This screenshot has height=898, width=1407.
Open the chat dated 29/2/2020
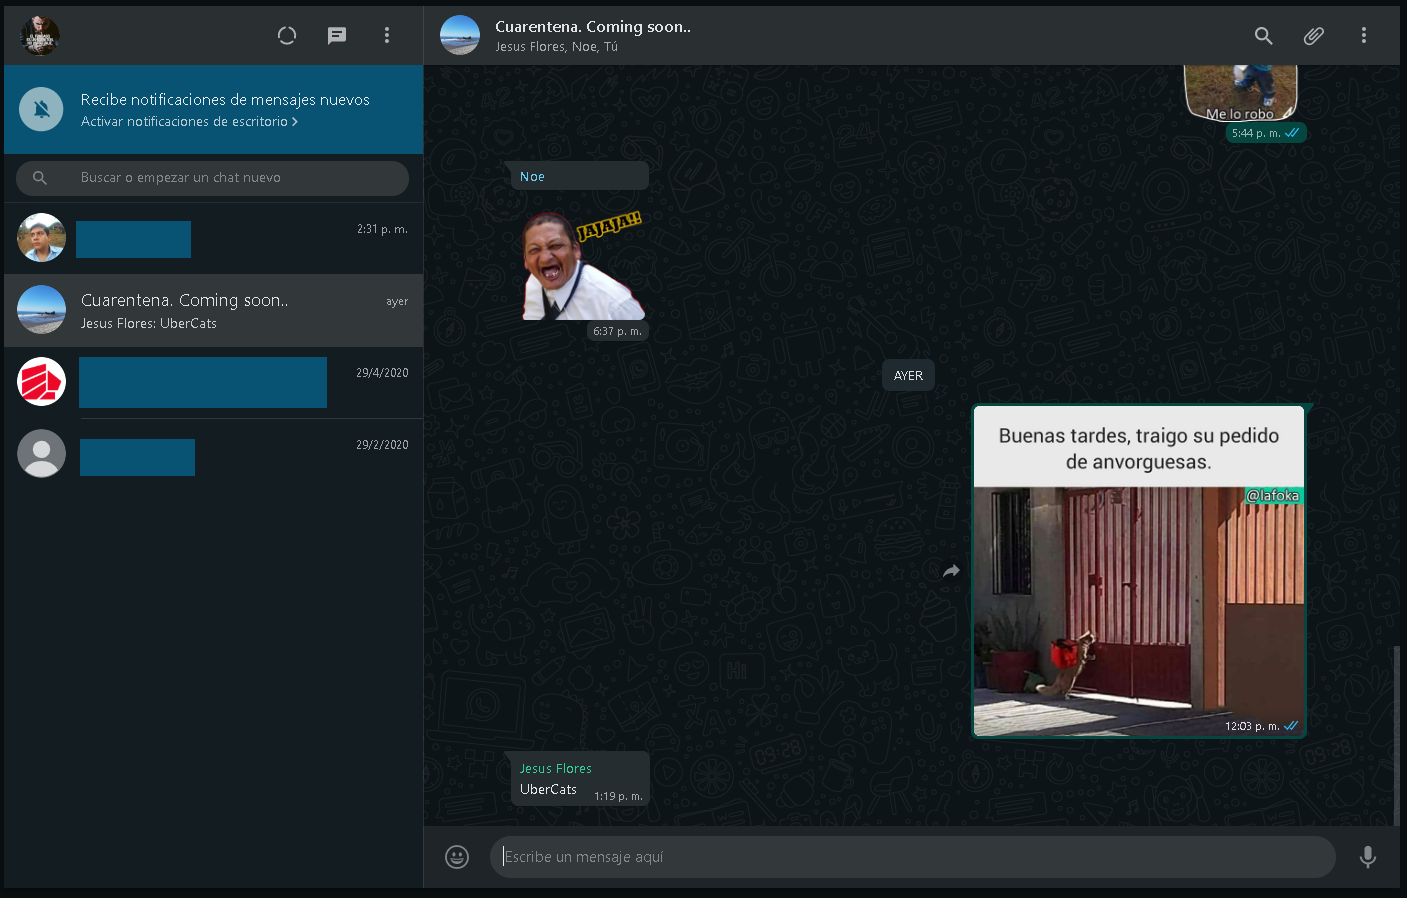point(213,455)
